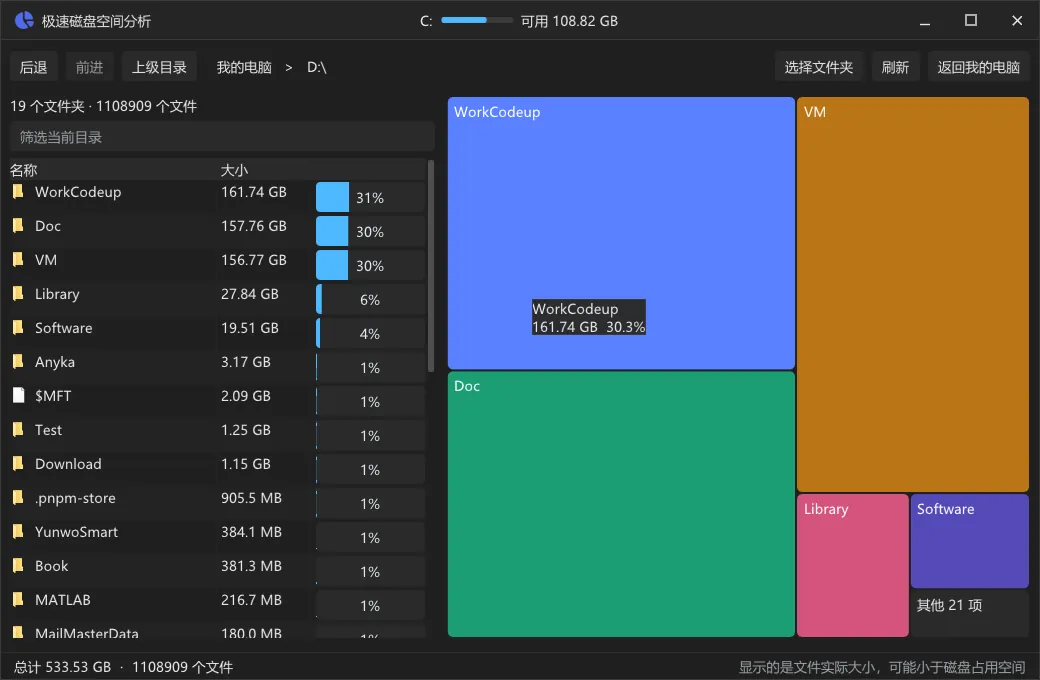Select the orange VM treemap block
The width and height of the screenshot is (1040, 680).
tap(913, 295)
